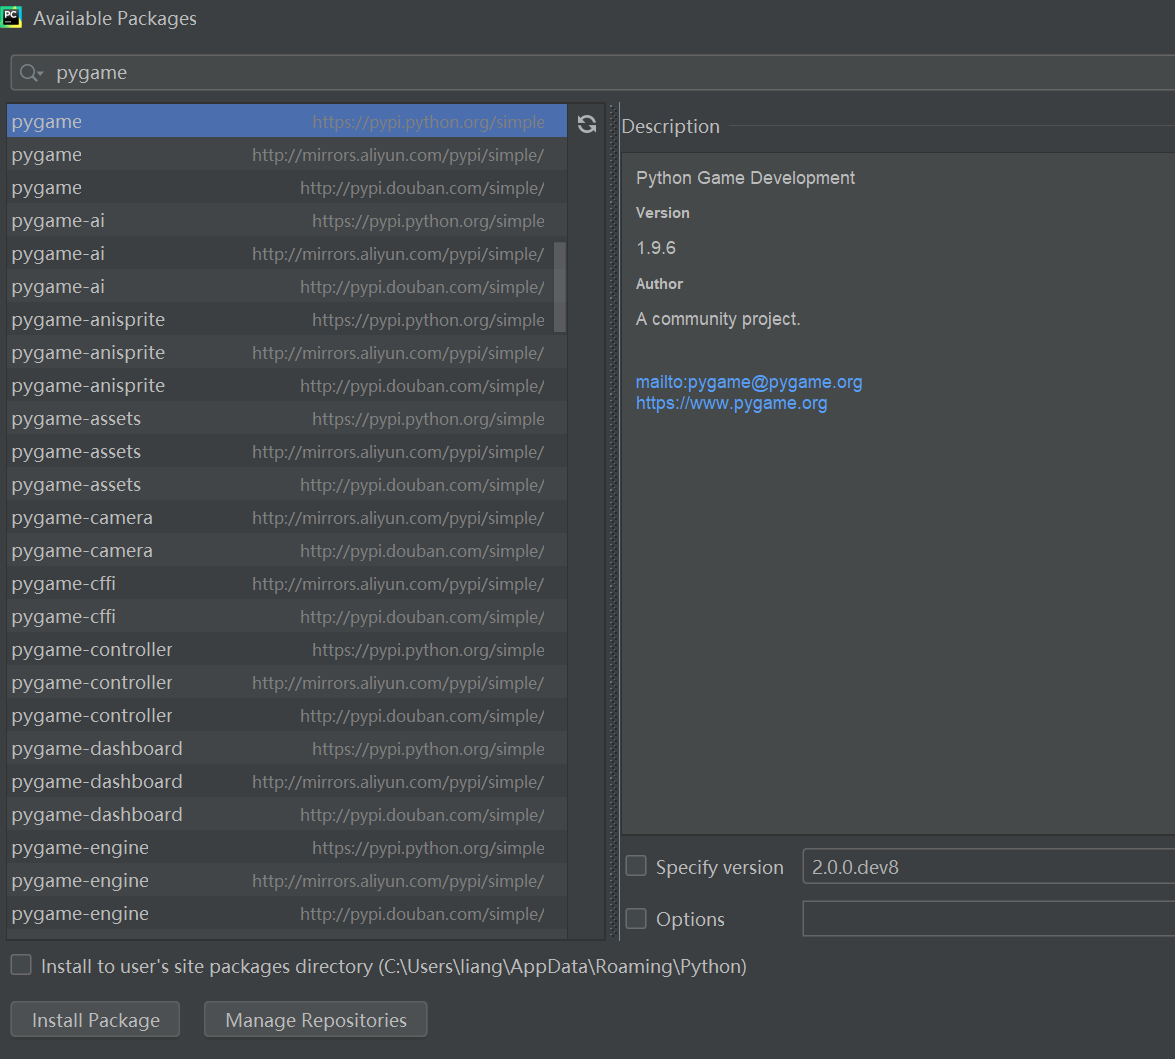Select pygame-anisprite from mirrors.aliyun.com
This screenshot has height=1059, width=1175.
click(287, 352)
